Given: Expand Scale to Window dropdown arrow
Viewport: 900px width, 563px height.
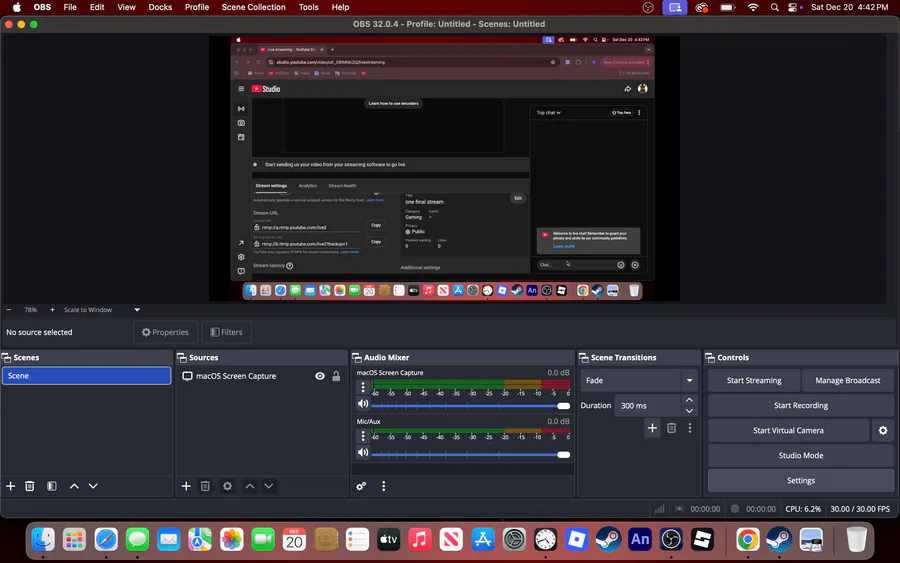Looking at the screenshot, I should click(137, 309).
